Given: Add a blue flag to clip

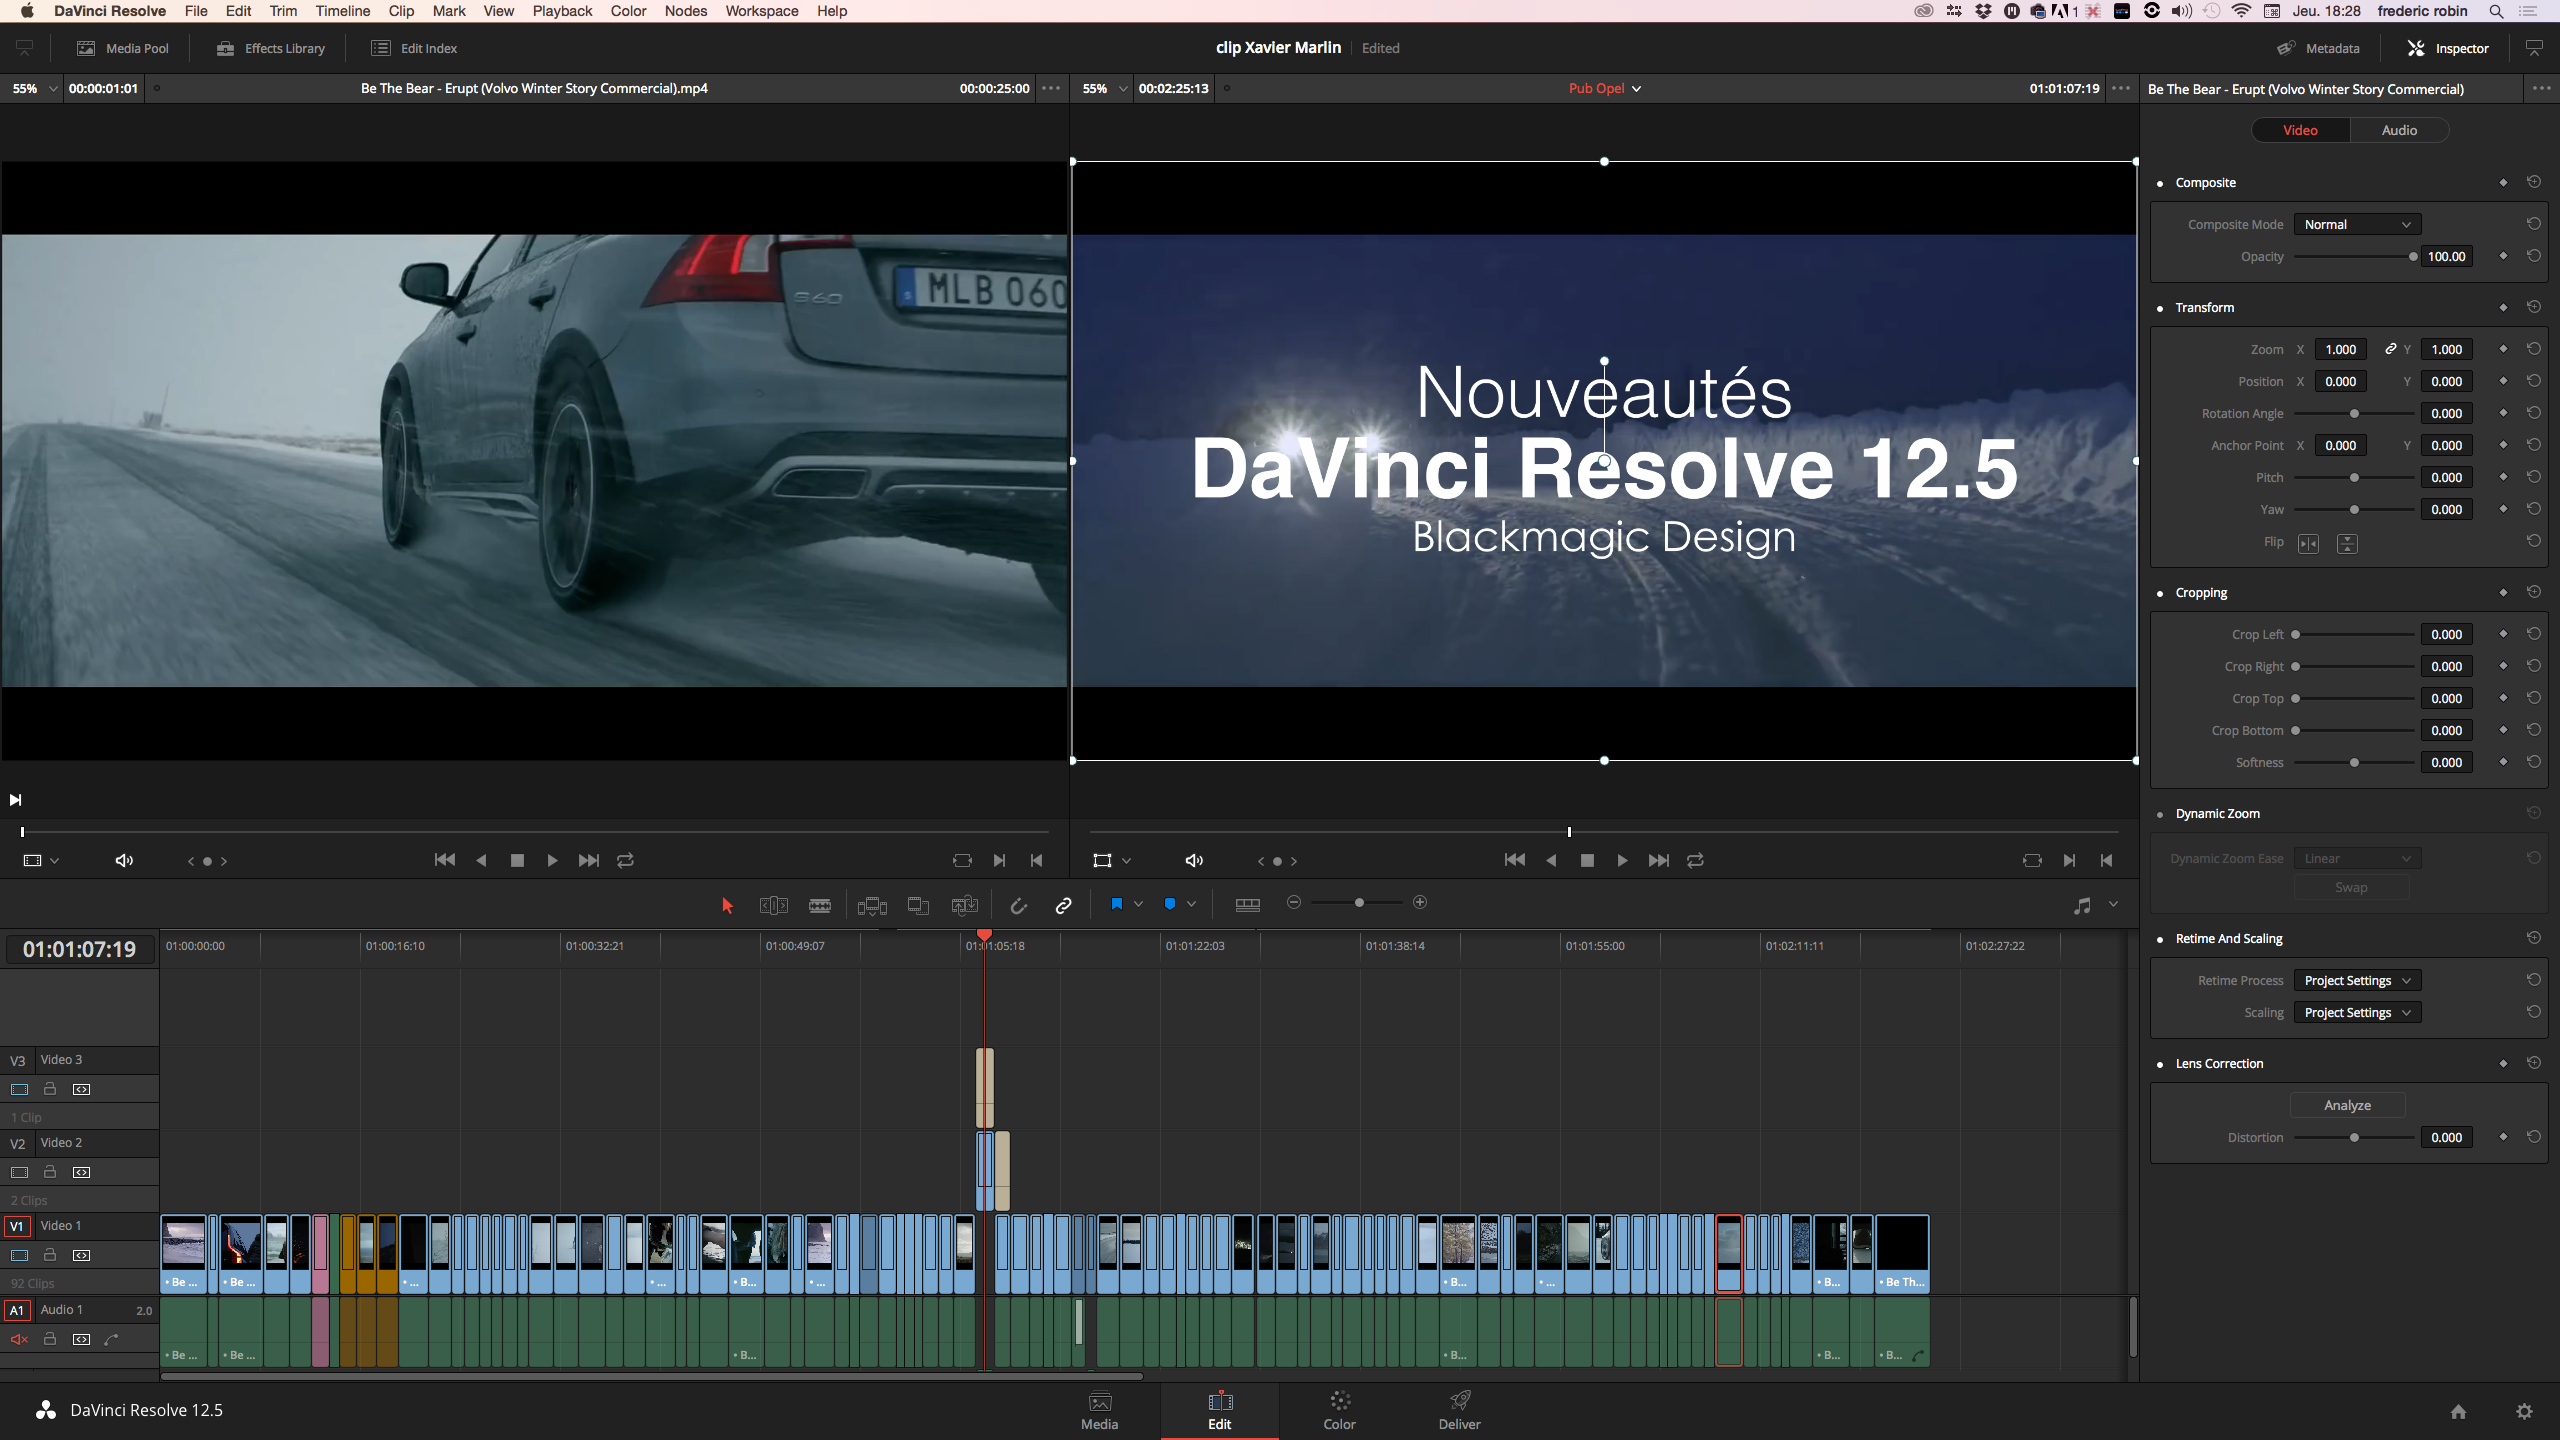Looking at the screenshot, I should 1116,904.
